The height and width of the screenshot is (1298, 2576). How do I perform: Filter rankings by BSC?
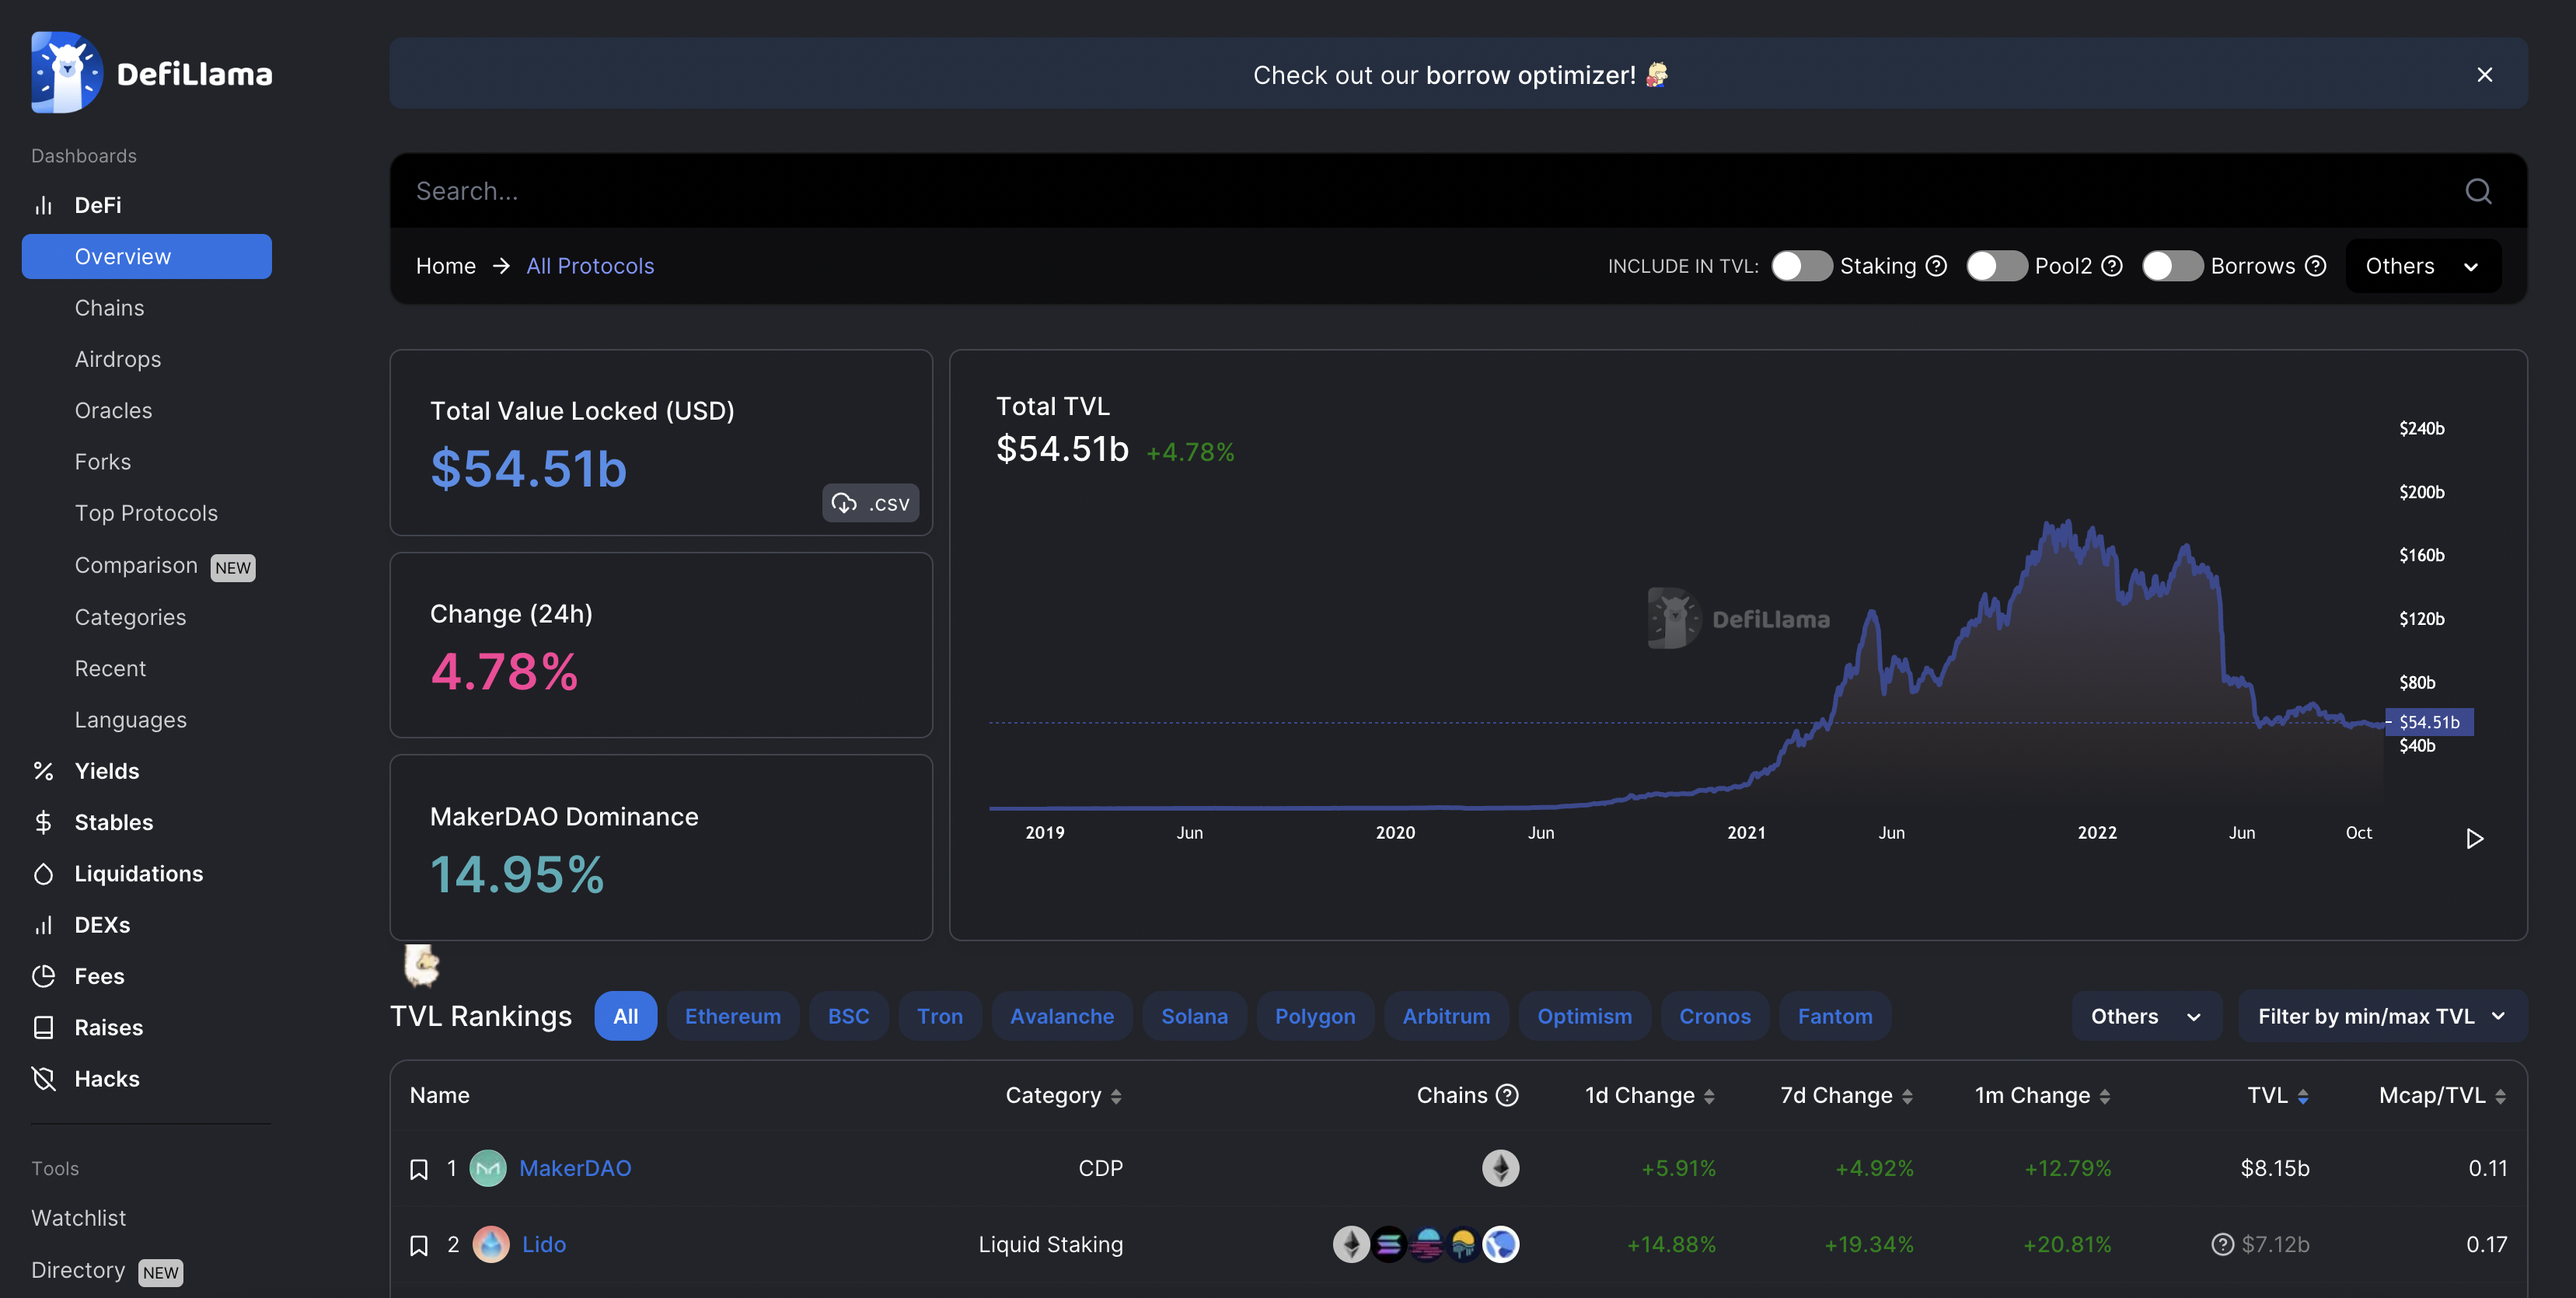click(848, 1016)
